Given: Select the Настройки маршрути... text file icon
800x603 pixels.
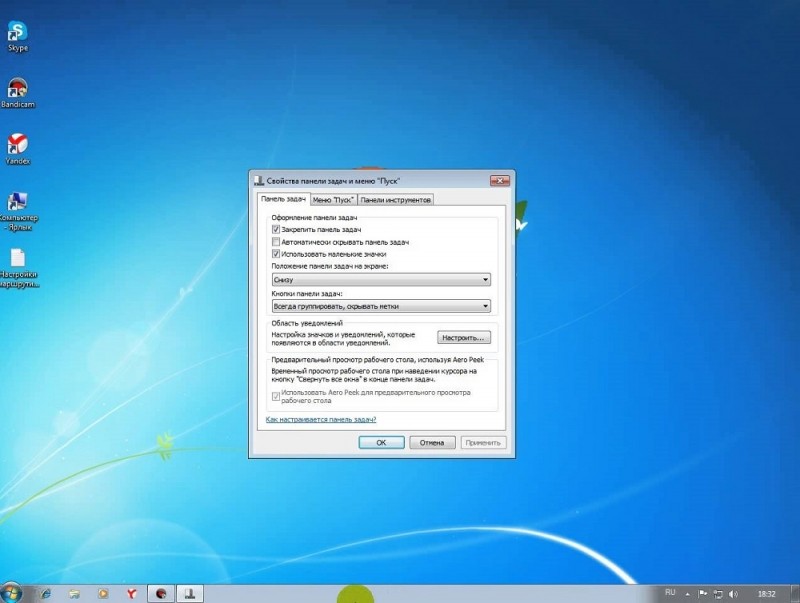Looking at the screenshot, I should click(18, 268).
